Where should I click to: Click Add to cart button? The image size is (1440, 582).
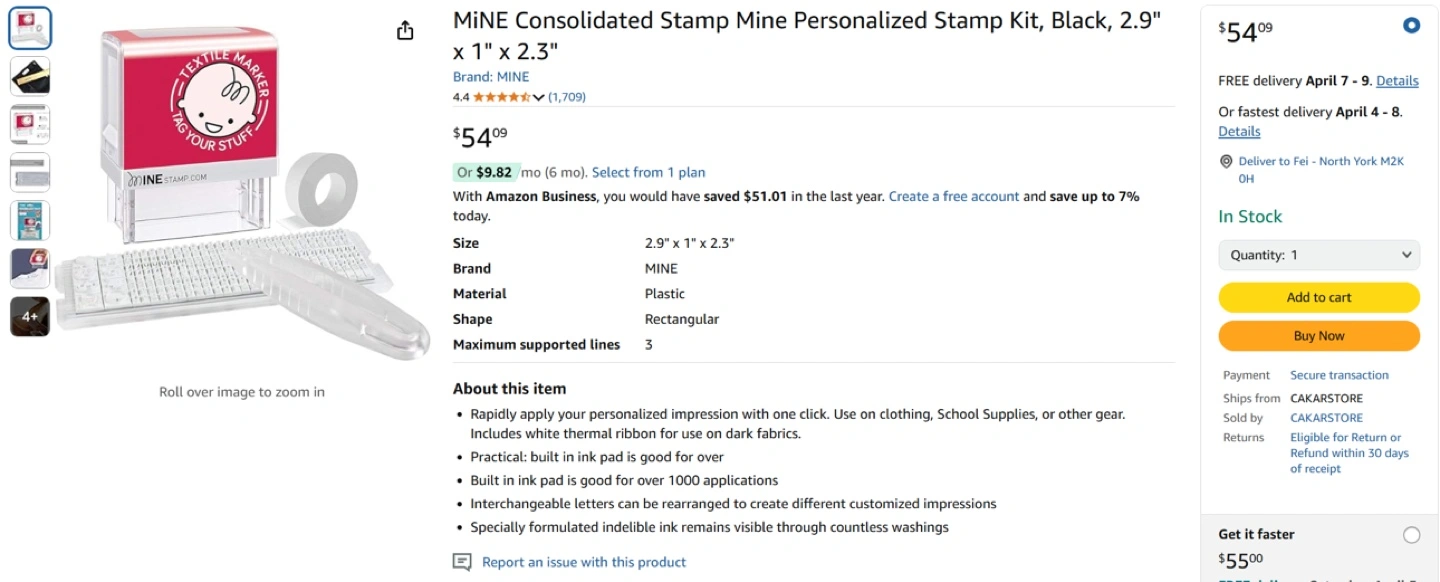[x=1319, y=297]
